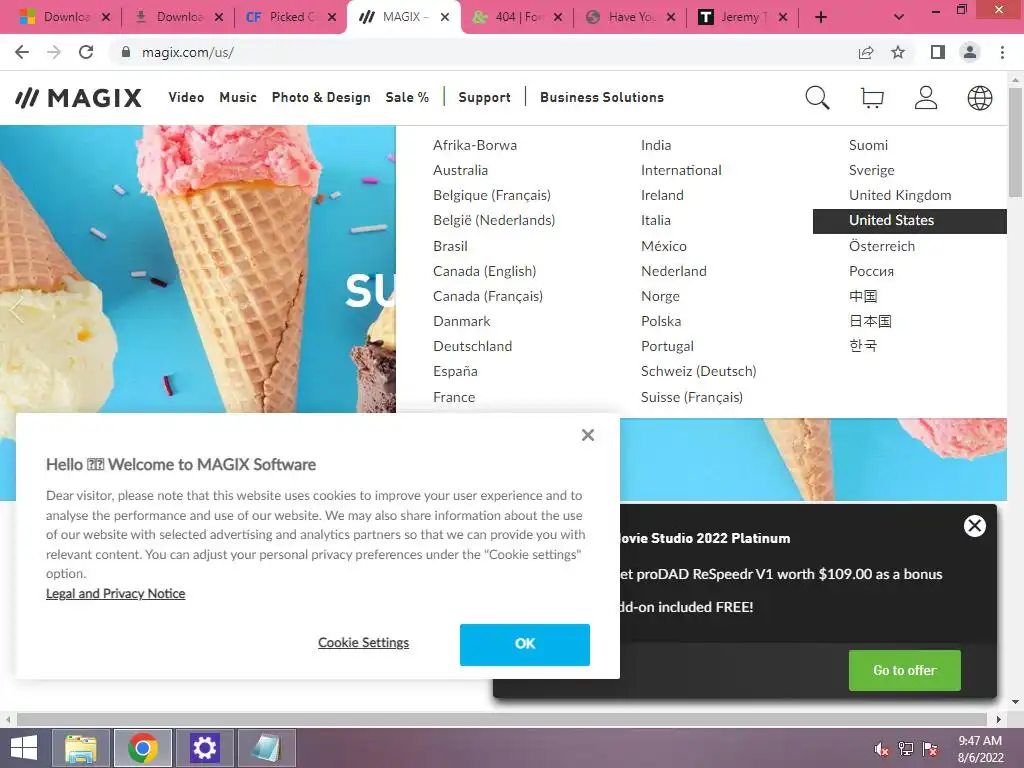Switch to the Picked tab
Screen dimensions: 1024x768
291,17
